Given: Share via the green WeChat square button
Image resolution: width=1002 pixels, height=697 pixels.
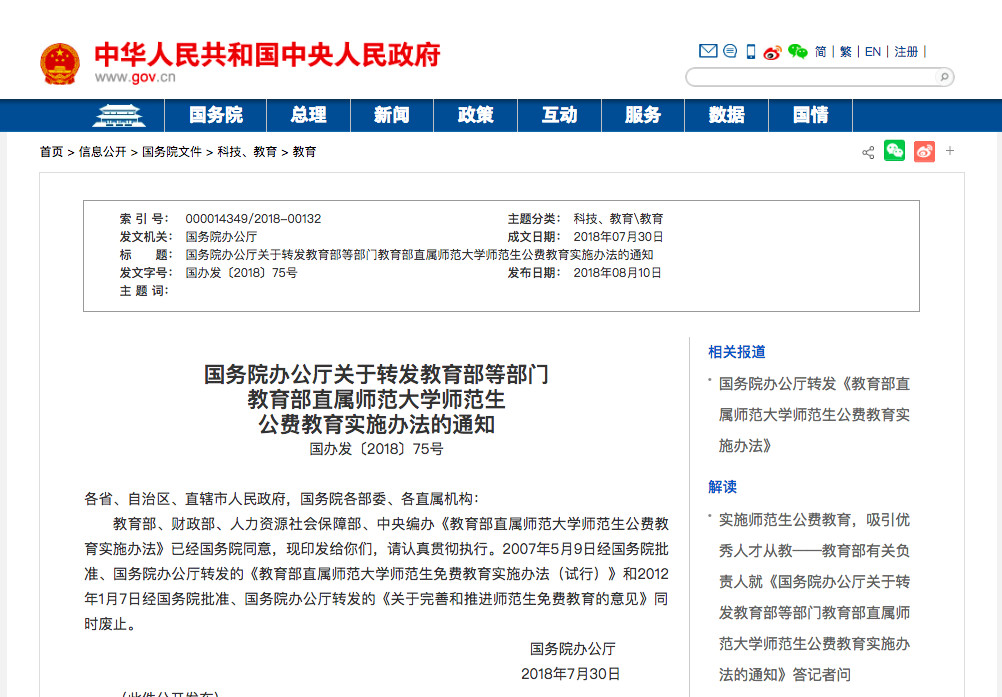Looking at the screenshot, I should 894,152.
